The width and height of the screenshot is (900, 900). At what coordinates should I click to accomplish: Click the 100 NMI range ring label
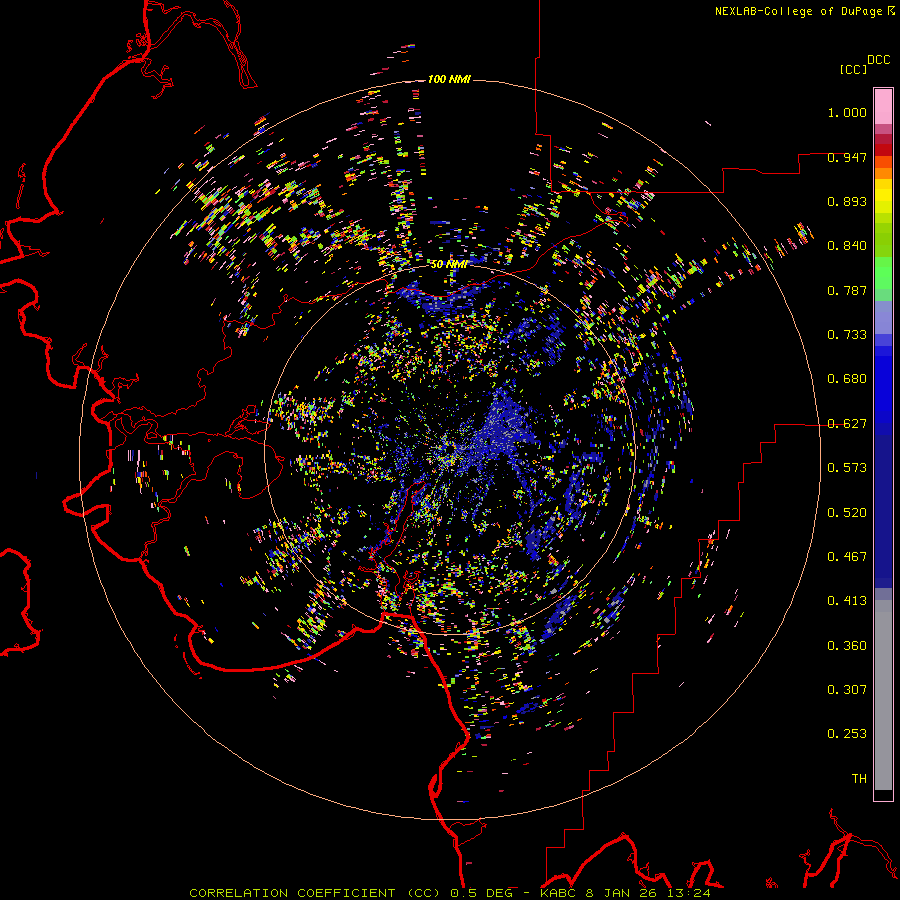tap(449, 79)
